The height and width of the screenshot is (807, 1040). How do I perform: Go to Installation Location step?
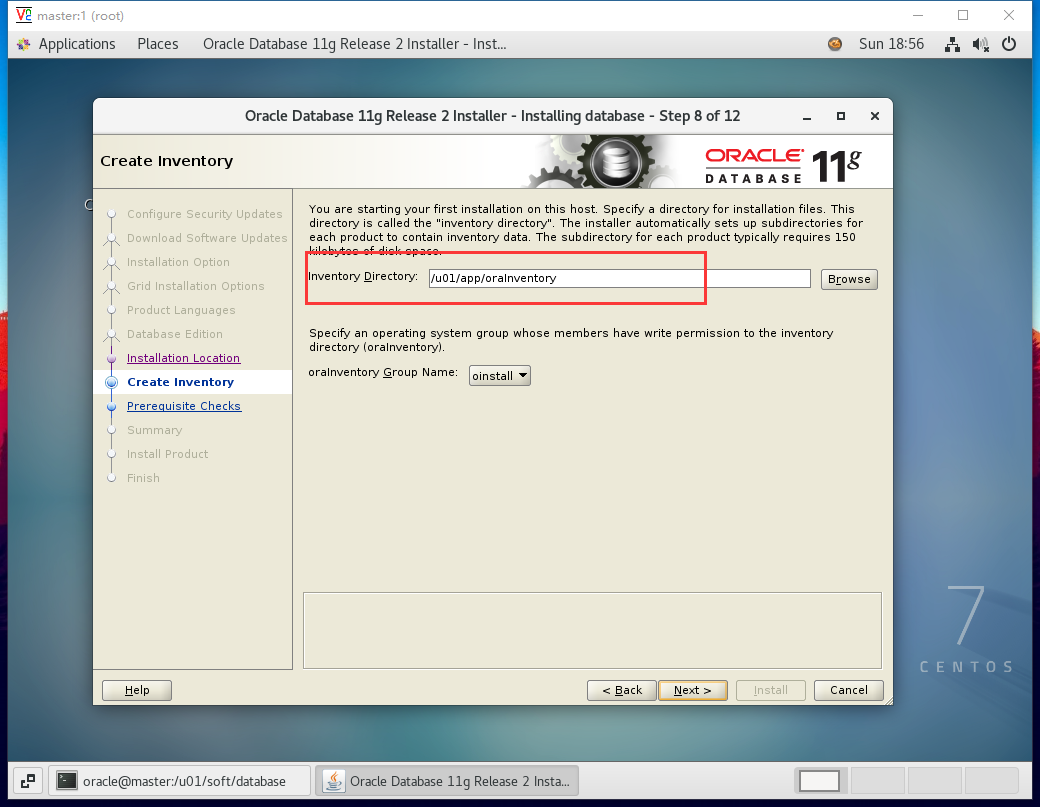pos(183,358)
